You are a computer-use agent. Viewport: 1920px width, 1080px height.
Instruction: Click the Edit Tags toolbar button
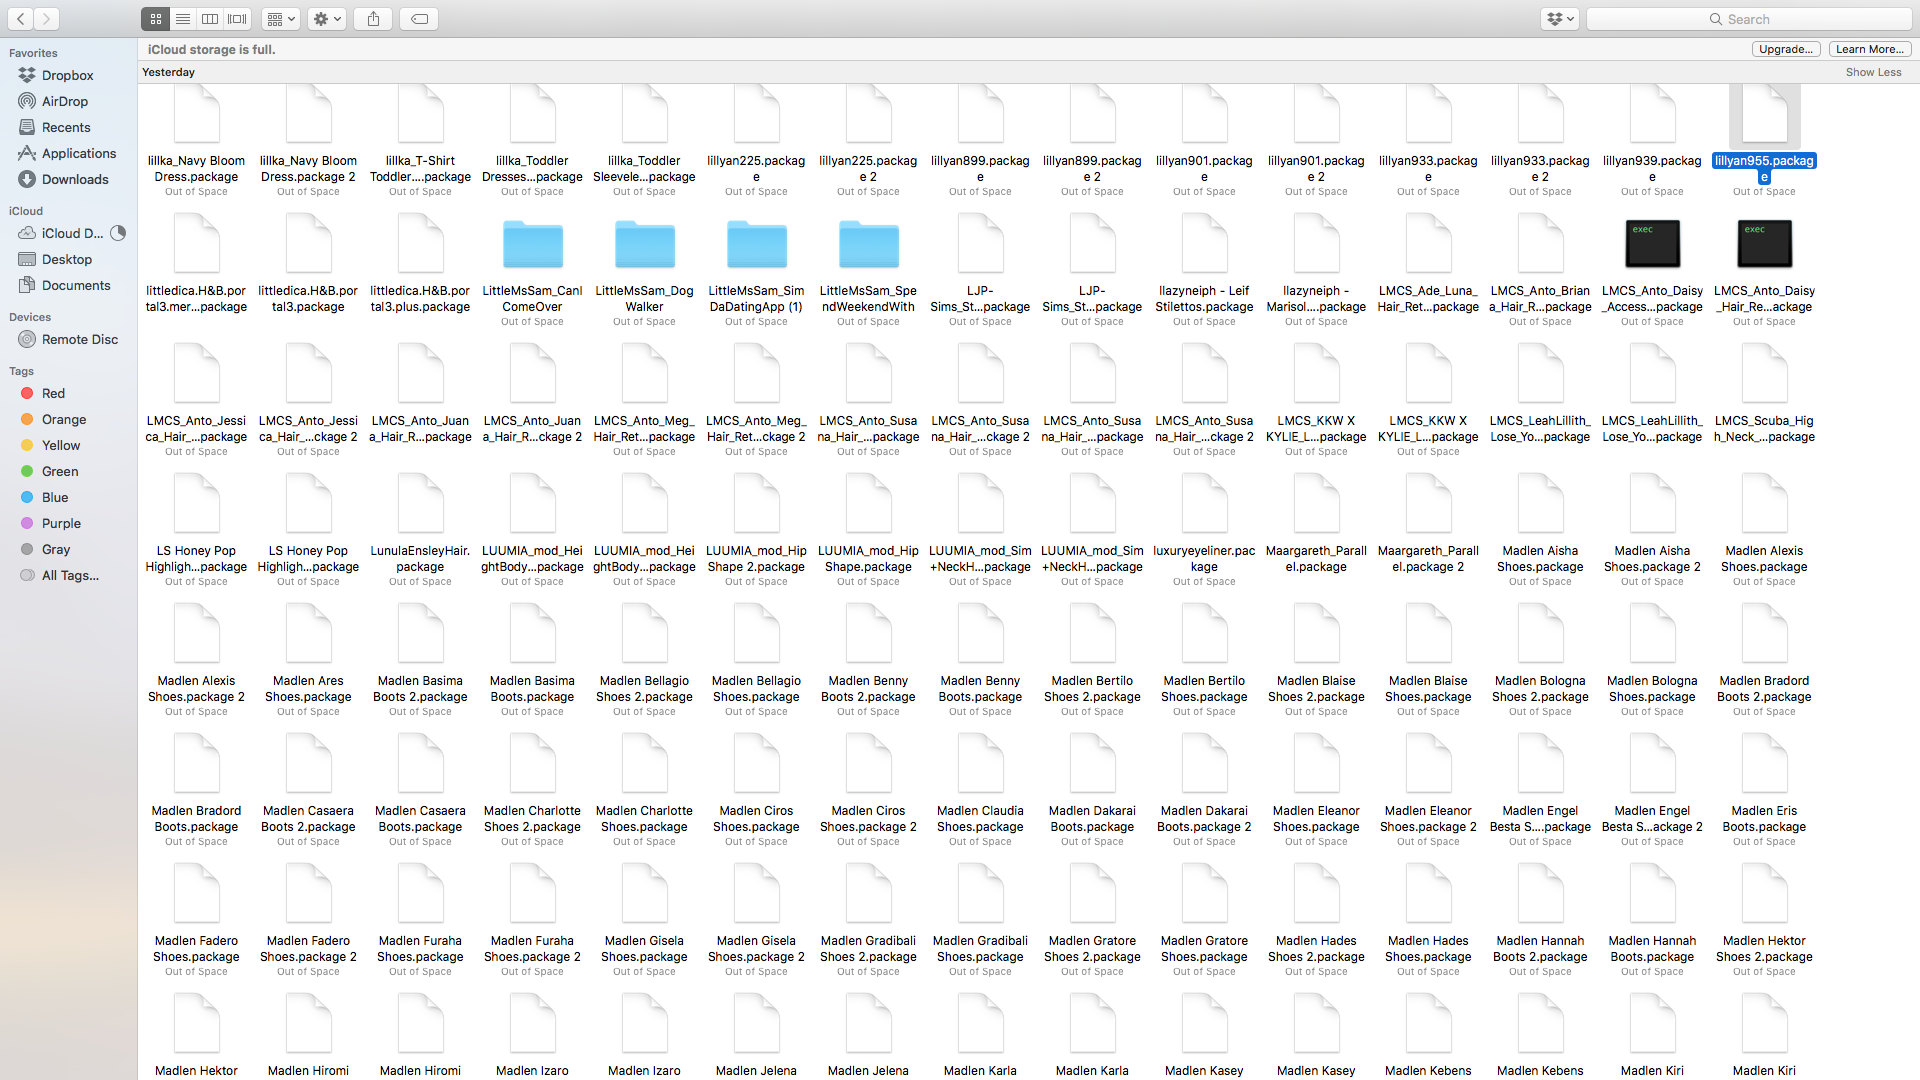[420, 19]
